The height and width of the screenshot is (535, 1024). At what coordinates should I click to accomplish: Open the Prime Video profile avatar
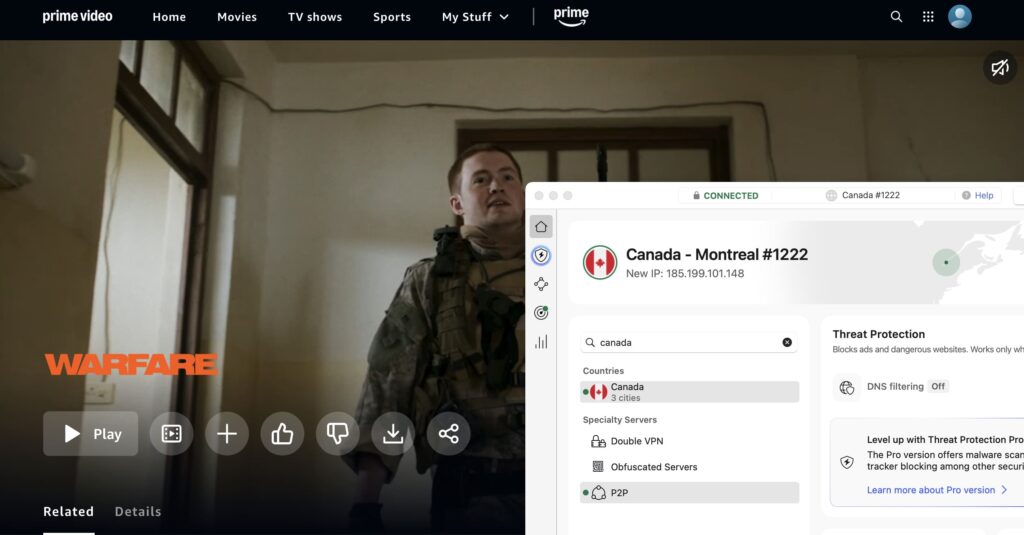[959, 16]
